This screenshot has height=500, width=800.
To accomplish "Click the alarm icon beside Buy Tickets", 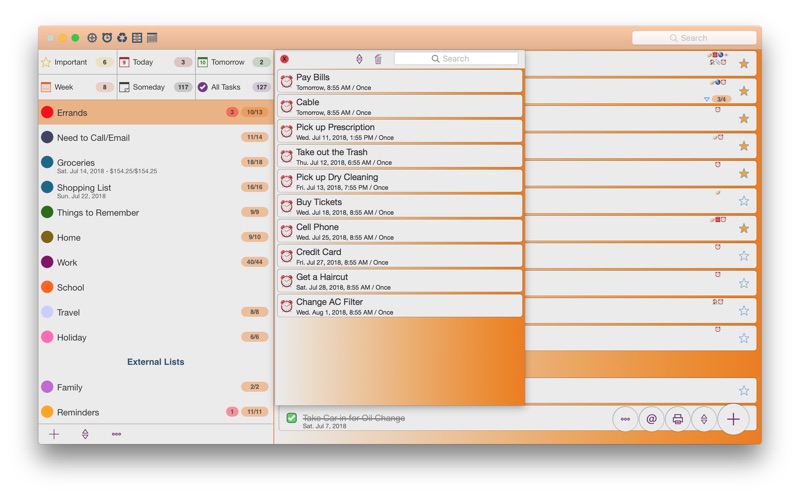I will 287,207.
